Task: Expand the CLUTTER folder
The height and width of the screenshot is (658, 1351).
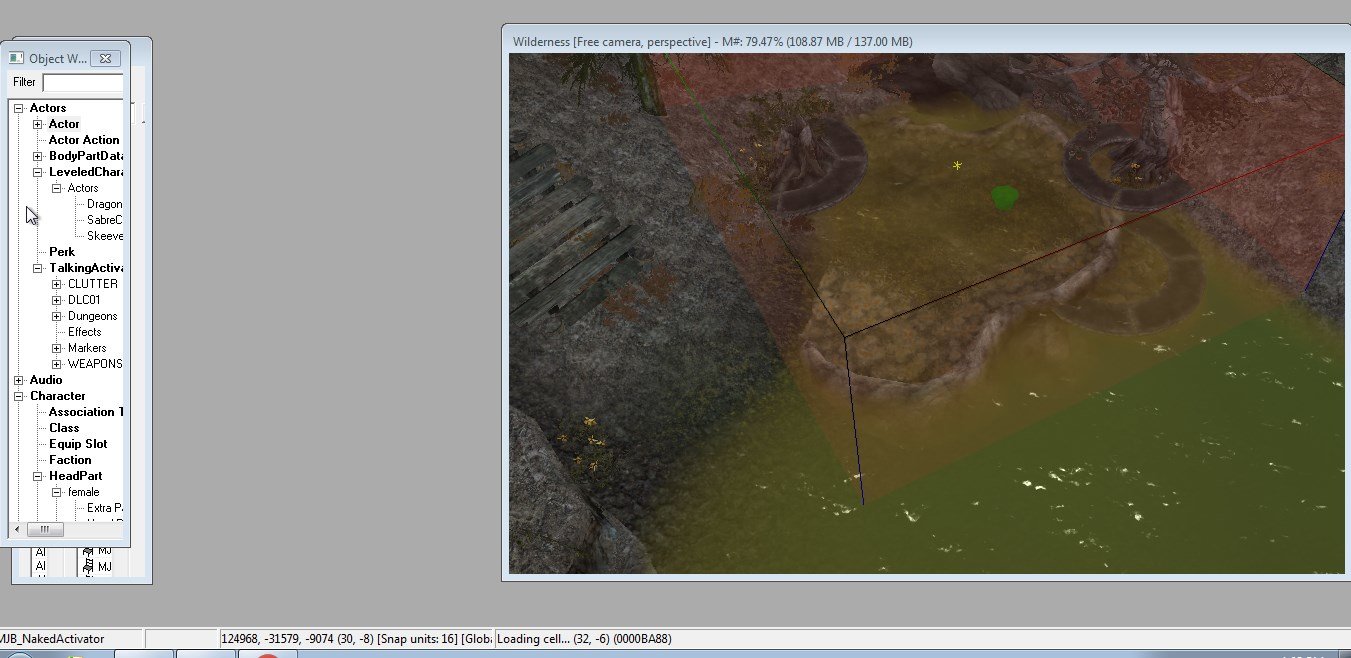Action: 57,284
